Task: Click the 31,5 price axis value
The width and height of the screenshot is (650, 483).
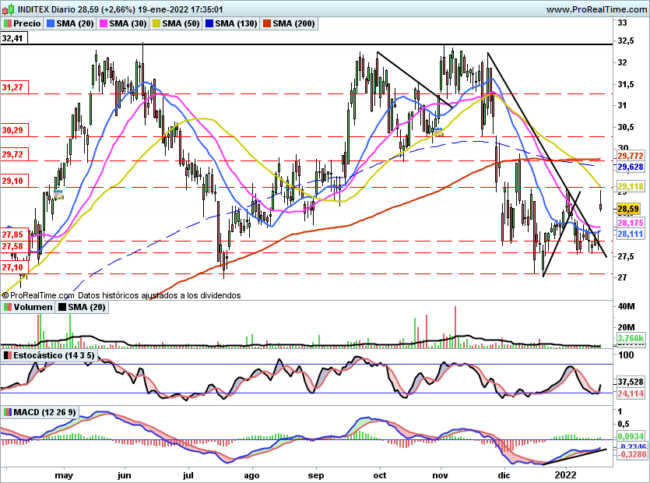Action: click(626, 84)
